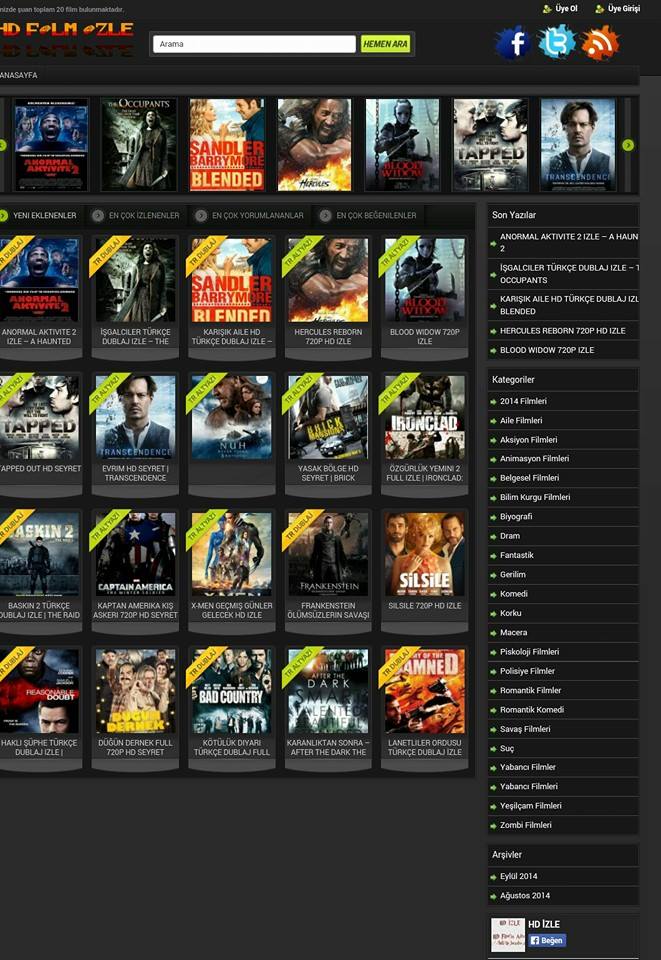Switch to the EN ÇOK İZLENENLER tab

point(136,216)
